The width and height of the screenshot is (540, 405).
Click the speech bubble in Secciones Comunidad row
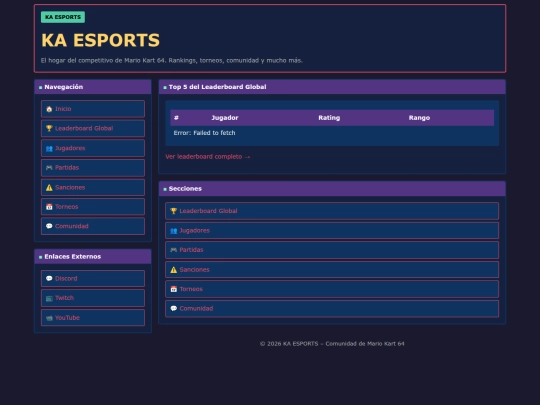(174, 309)
